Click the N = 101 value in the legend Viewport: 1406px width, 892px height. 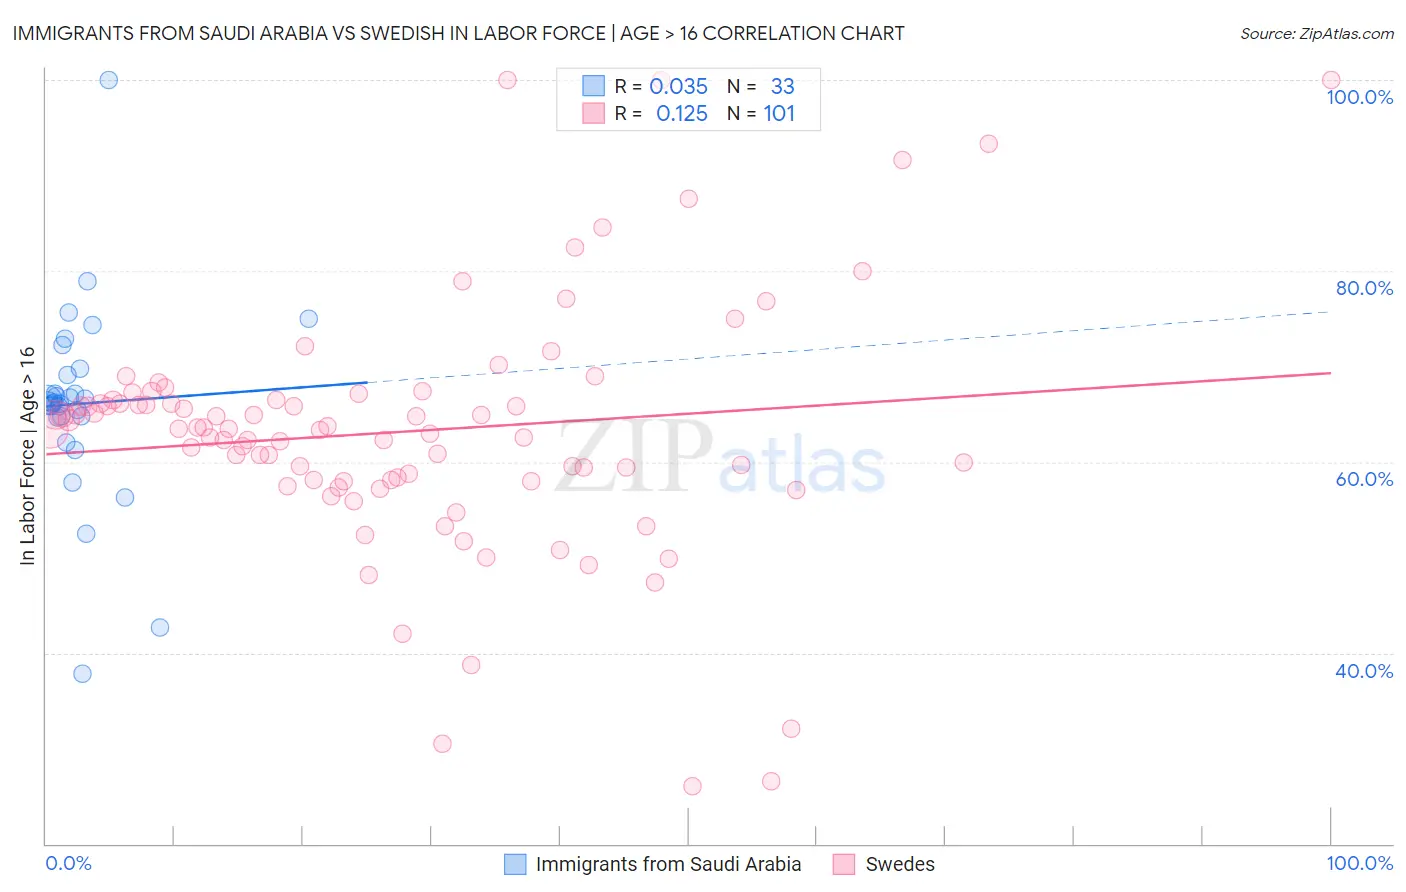pos(761,113)
